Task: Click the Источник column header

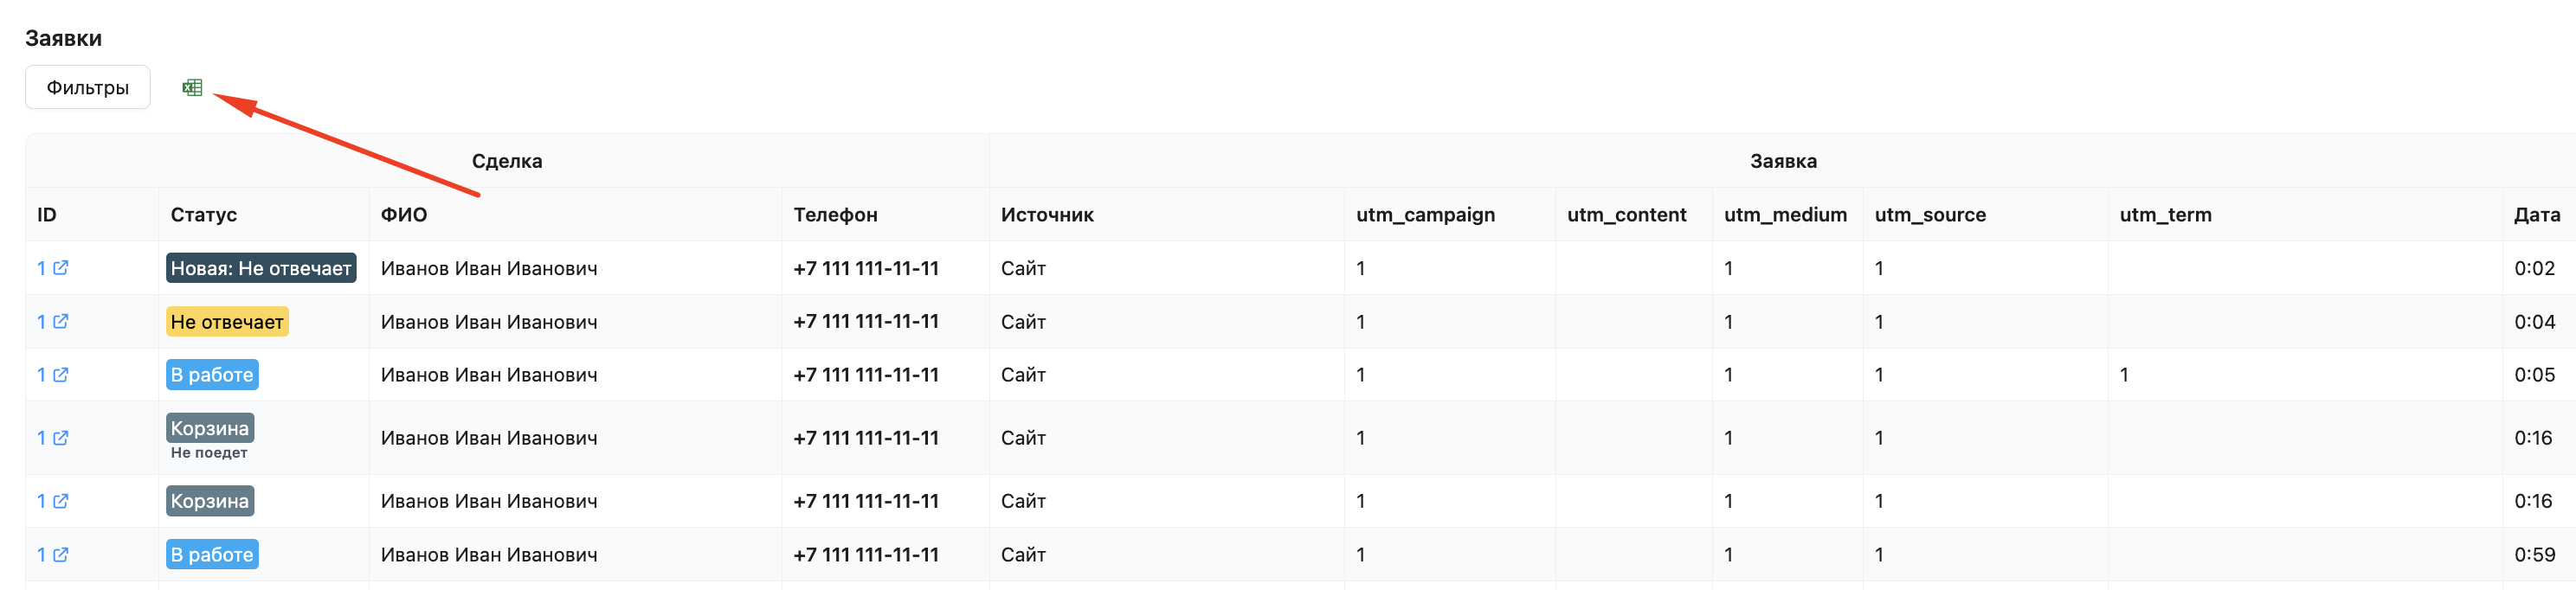Action: click(1047, 215)
